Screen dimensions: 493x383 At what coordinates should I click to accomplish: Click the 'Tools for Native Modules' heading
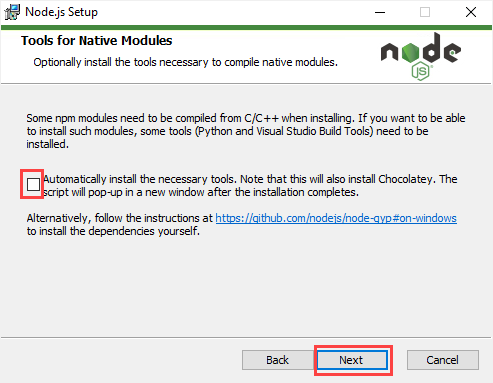[x=97, y=41]
